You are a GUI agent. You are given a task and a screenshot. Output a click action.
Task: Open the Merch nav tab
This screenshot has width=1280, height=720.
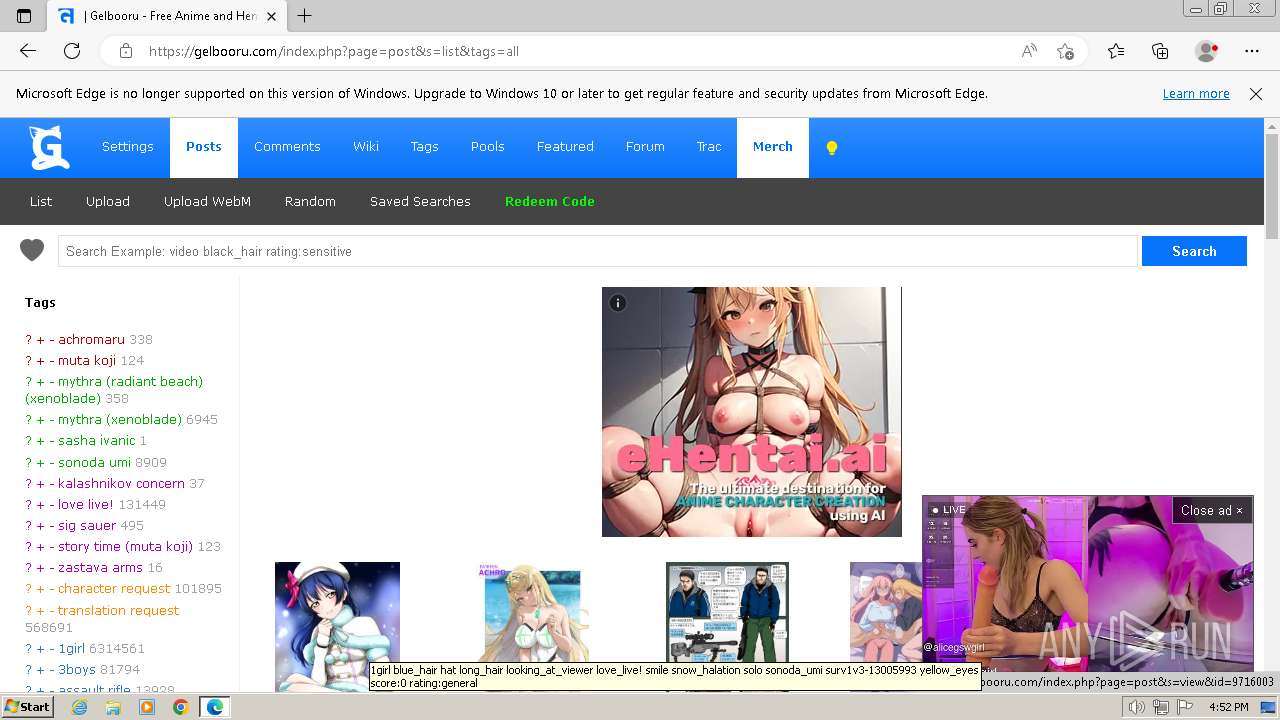coord(773,147)
